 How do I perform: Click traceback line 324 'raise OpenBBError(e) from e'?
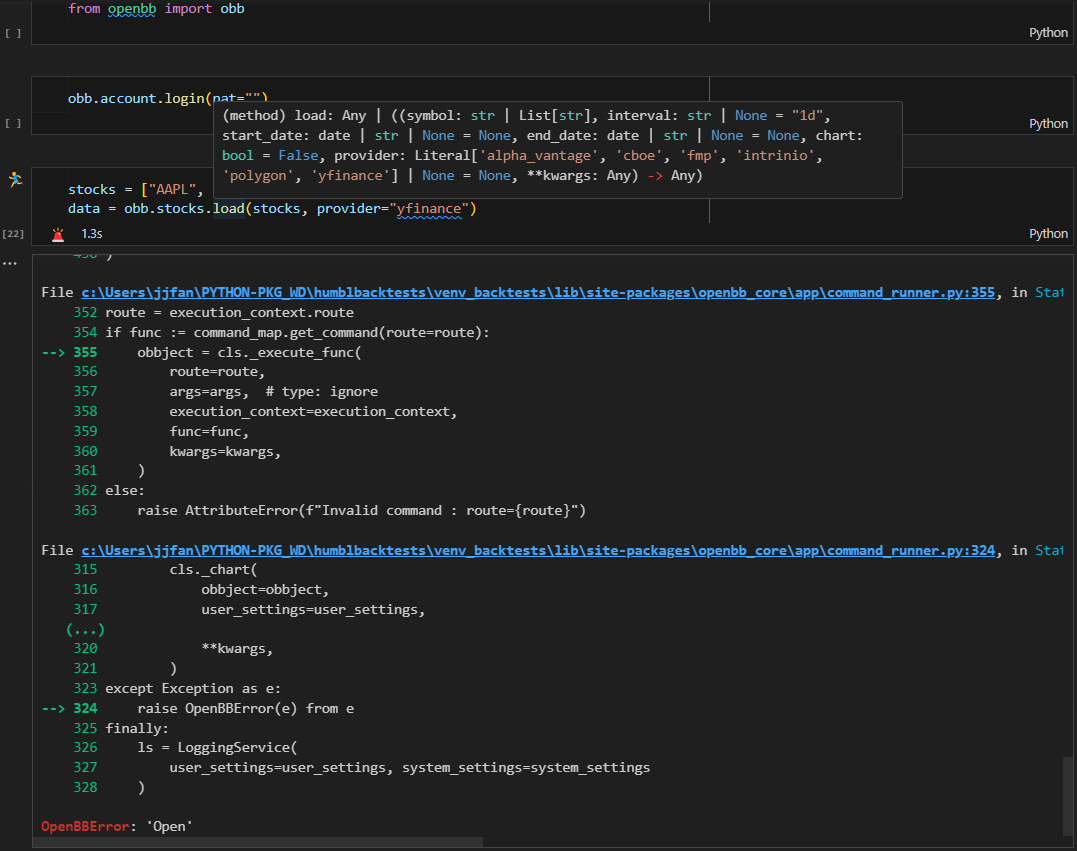(245, 708)
